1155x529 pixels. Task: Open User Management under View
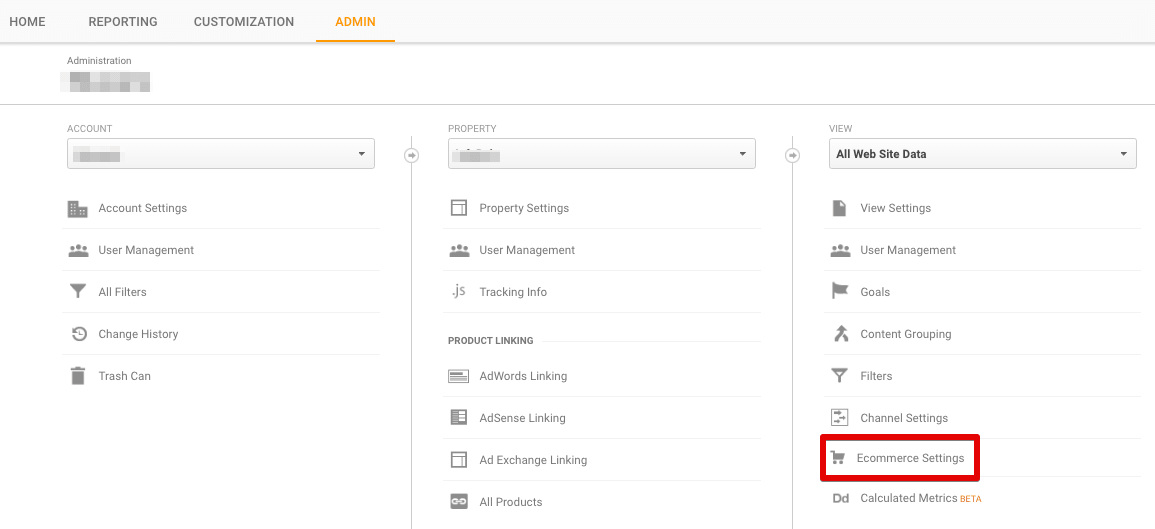(908, 251)
